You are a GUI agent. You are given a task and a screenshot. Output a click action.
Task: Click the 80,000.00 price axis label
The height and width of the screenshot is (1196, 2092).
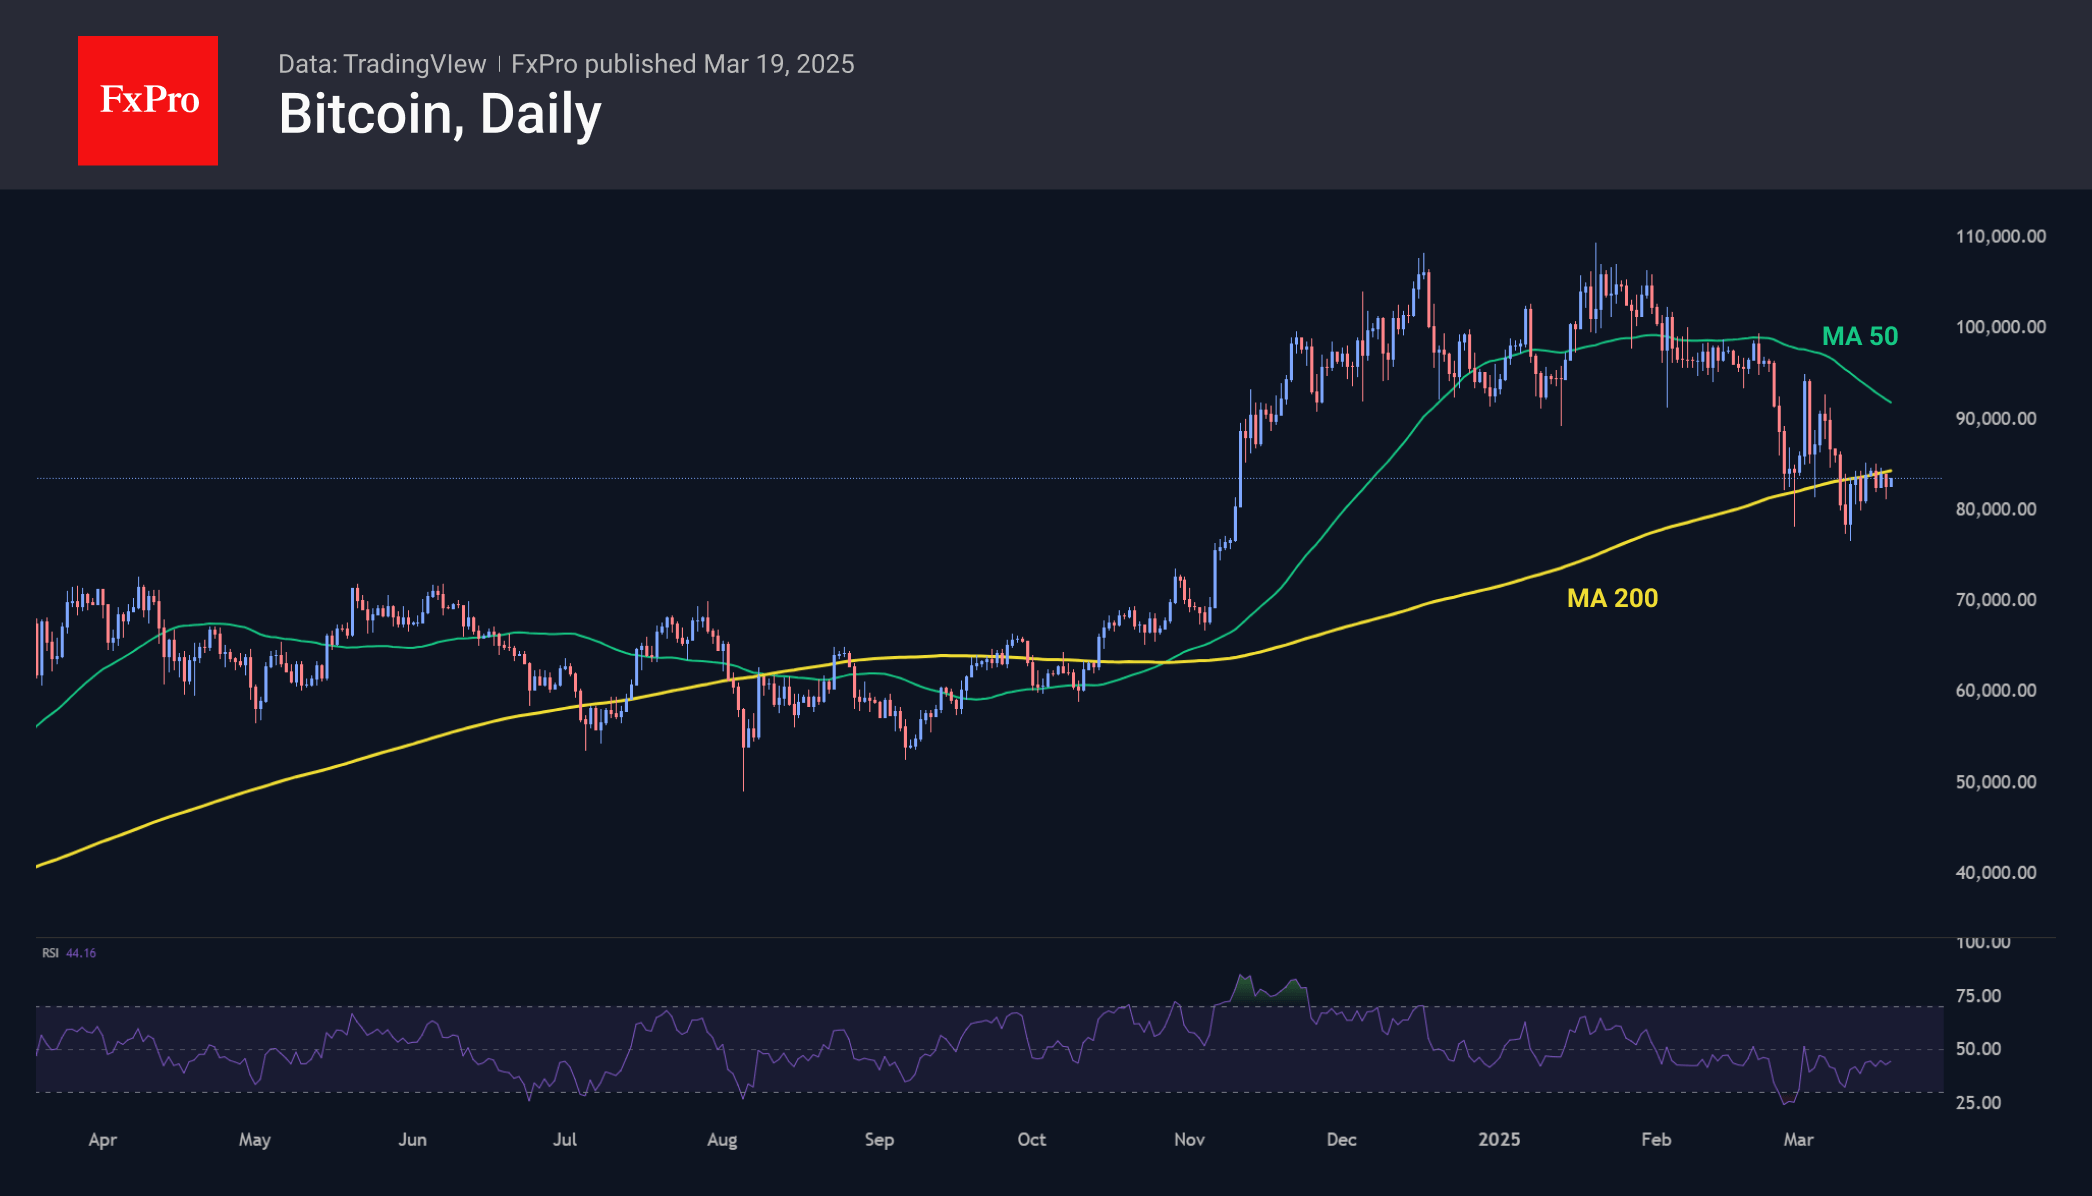point(1996,509)
